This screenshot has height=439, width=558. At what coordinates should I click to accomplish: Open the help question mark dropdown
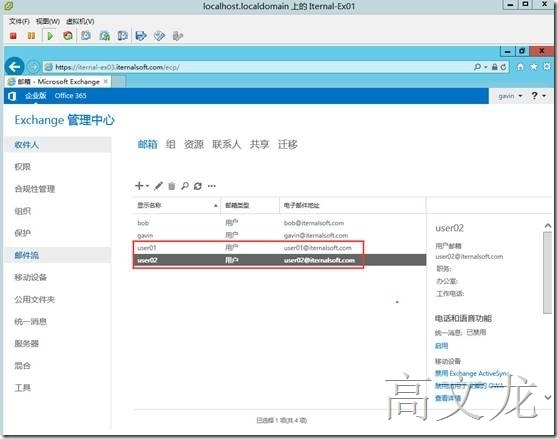(538, 96)
